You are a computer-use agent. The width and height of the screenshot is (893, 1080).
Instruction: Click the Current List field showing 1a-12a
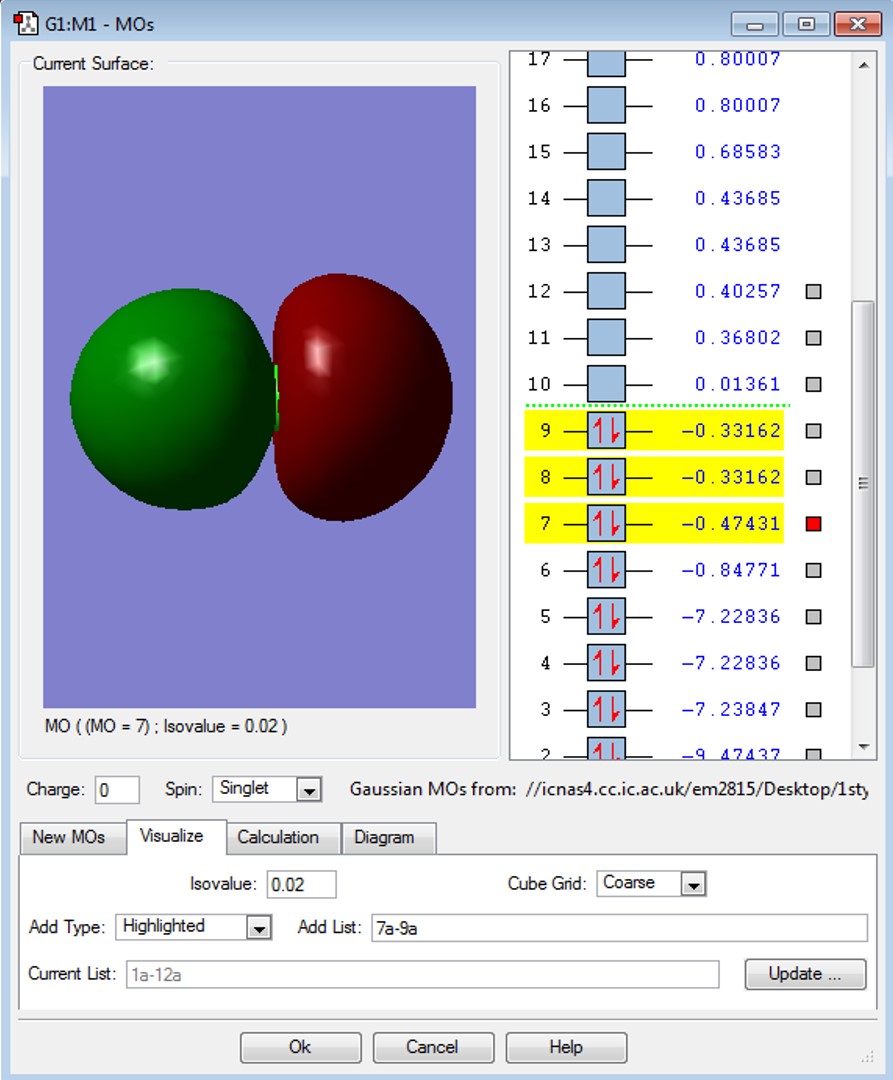[x=422, y=975]
